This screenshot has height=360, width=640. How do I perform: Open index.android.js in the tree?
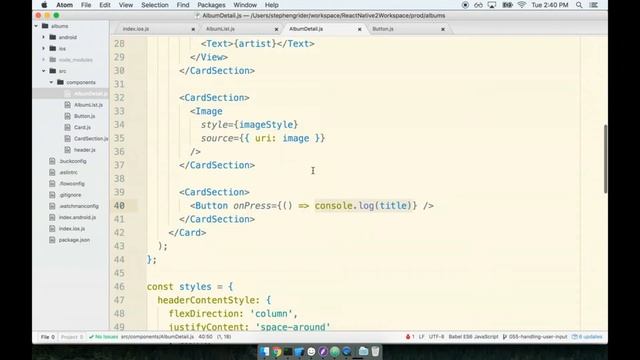(77, 218)
